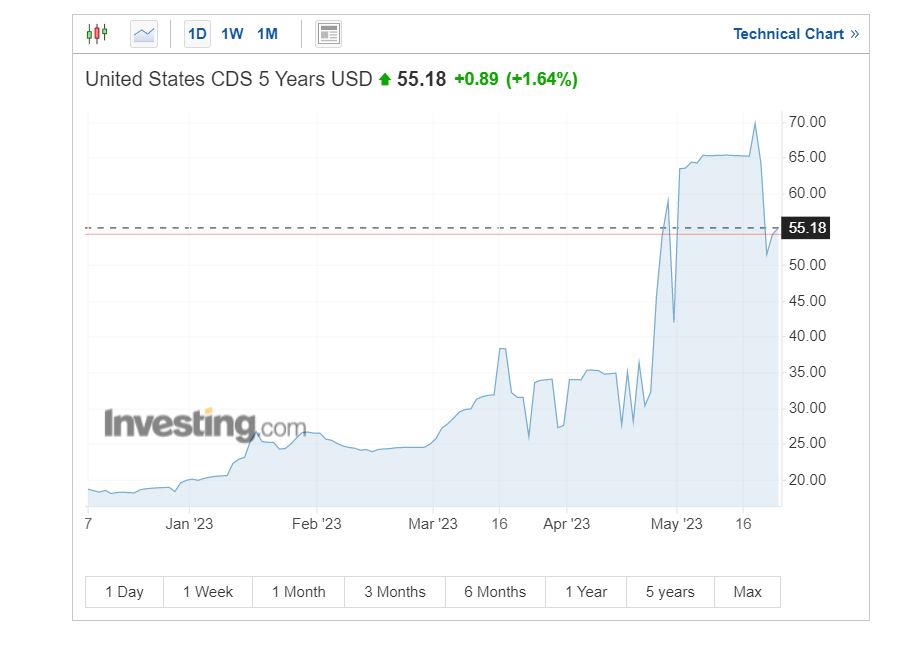Choose the 5 years range

(670, 592)
